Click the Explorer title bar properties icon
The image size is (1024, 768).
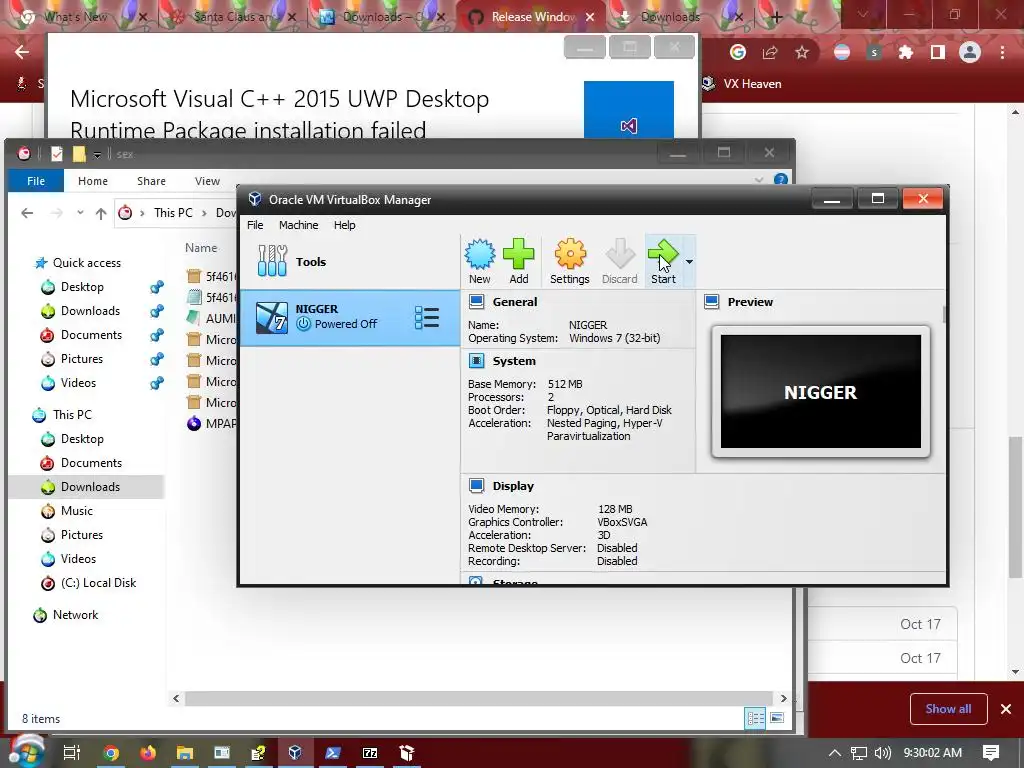57,153
